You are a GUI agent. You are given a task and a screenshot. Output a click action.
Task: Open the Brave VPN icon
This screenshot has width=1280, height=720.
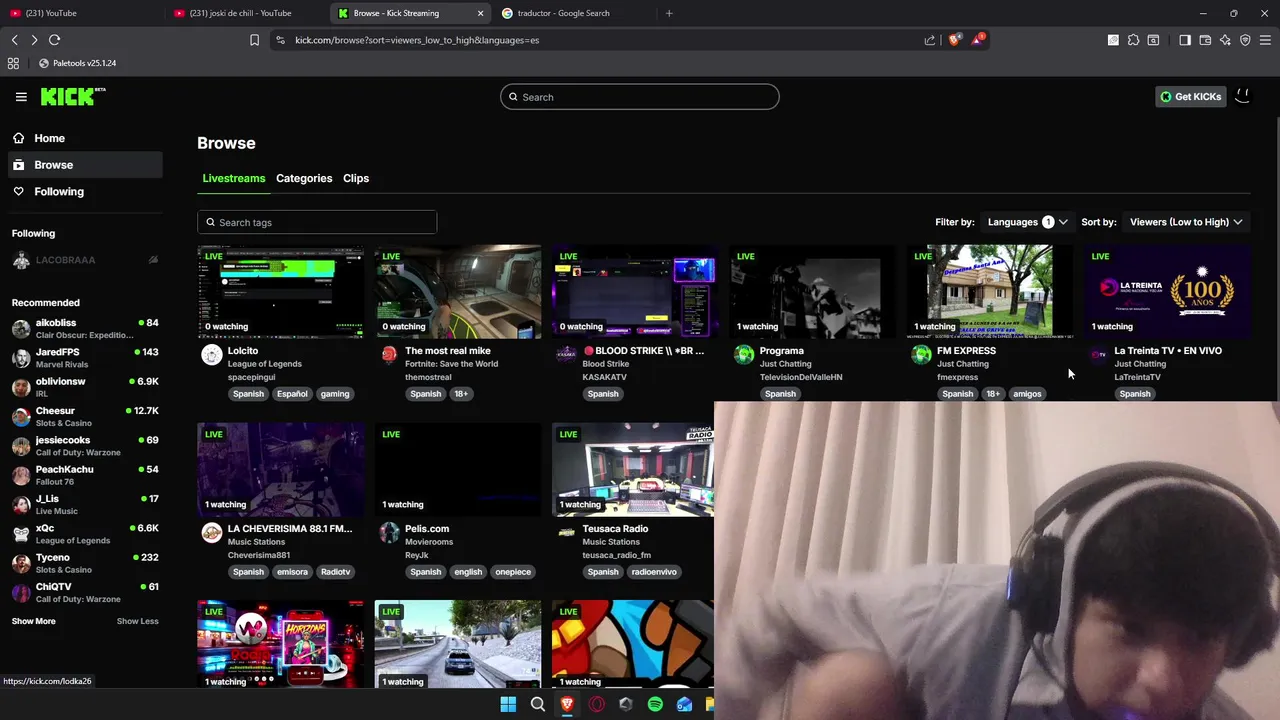[x=1245, y=40]
